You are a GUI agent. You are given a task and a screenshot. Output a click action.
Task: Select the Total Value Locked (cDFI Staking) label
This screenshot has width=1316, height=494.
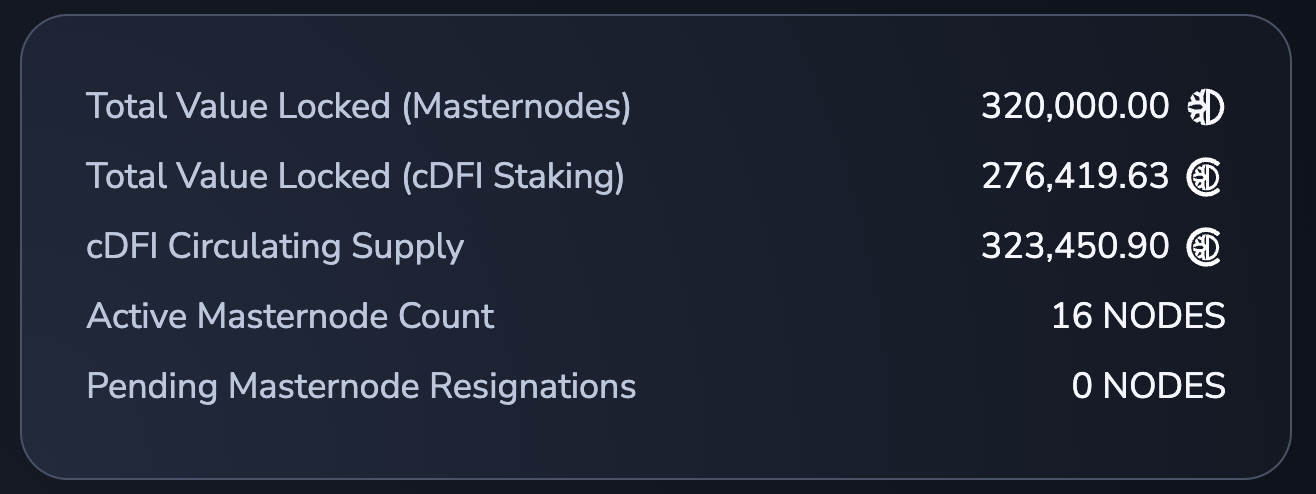355,176
